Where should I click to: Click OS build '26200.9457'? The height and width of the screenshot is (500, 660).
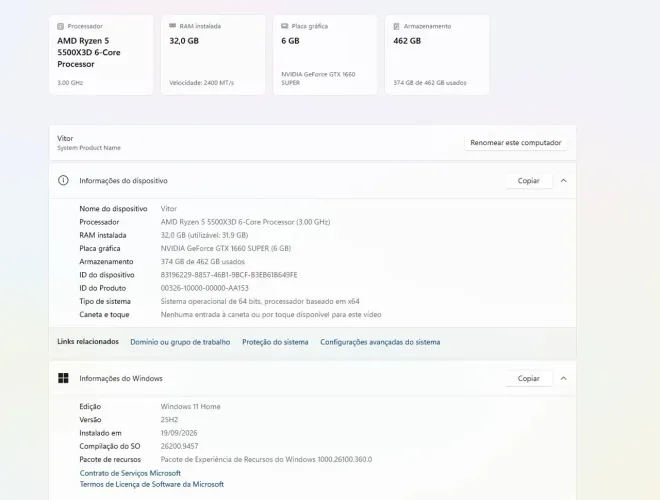tap(179, 446)
